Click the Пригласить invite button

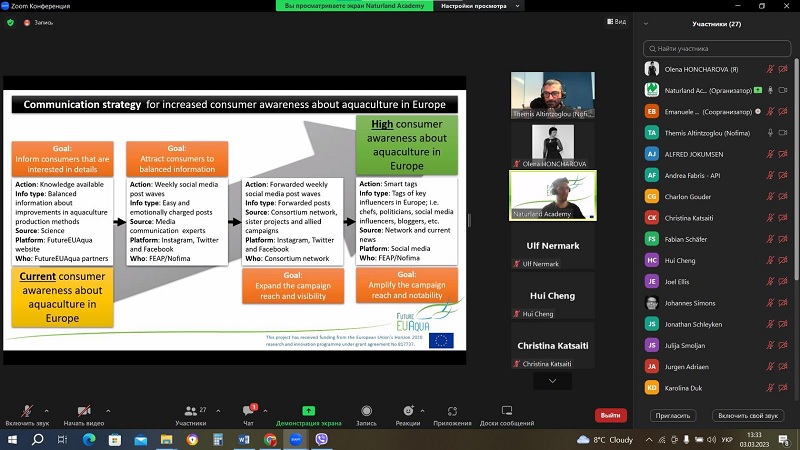tap(672, 415)
